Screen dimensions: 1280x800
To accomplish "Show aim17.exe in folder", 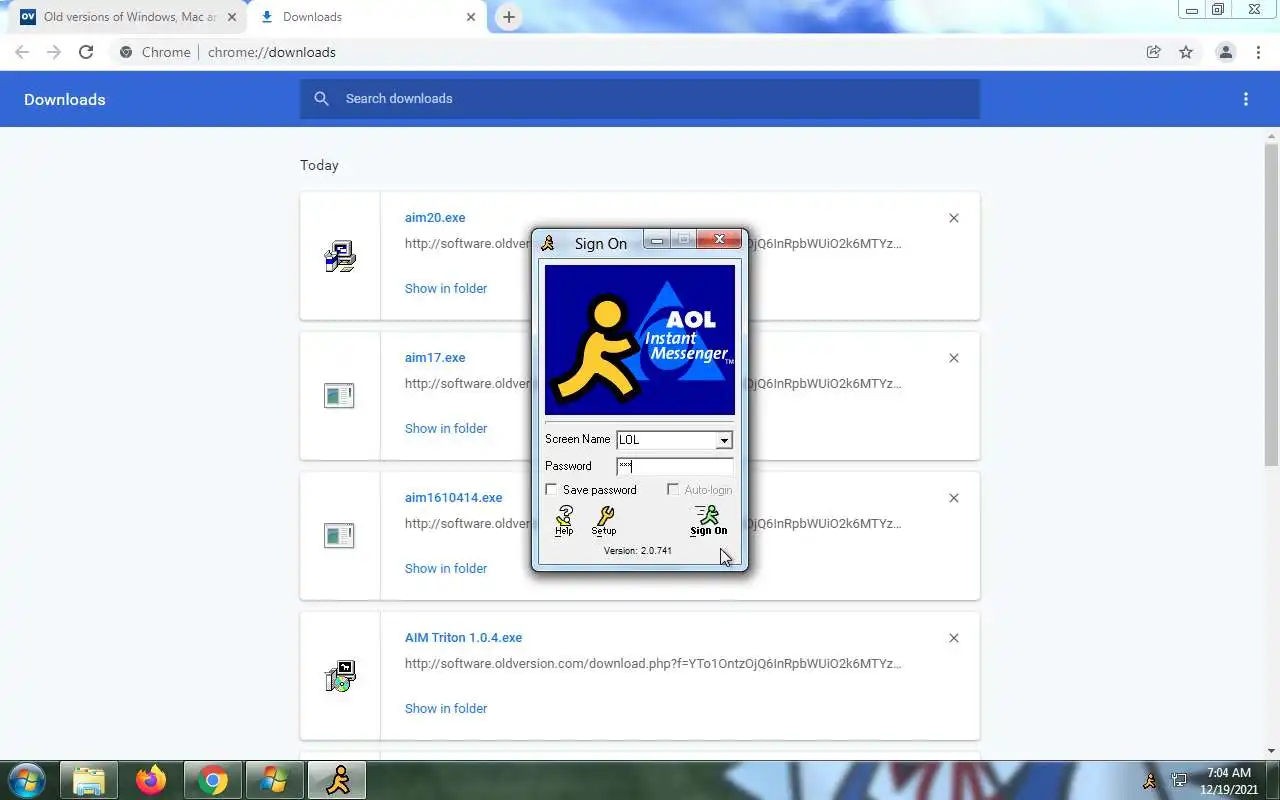I will pyautogui.click(x=446, y=428).
